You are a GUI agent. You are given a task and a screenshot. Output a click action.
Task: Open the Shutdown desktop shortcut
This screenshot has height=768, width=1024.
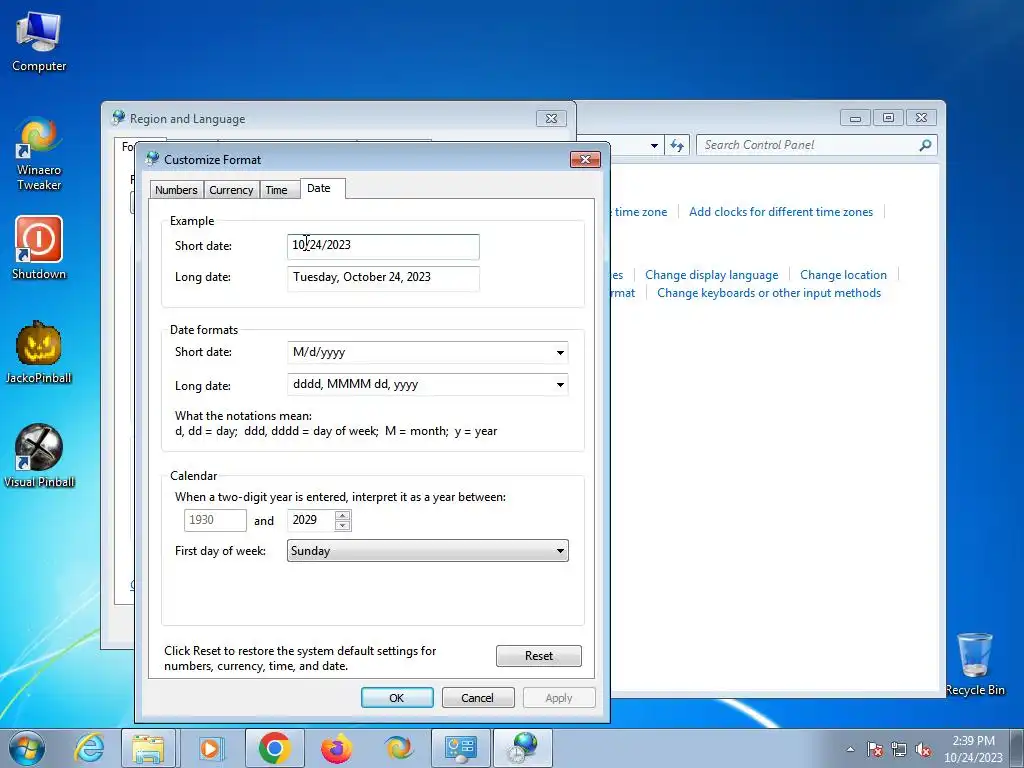click(39, 248)
